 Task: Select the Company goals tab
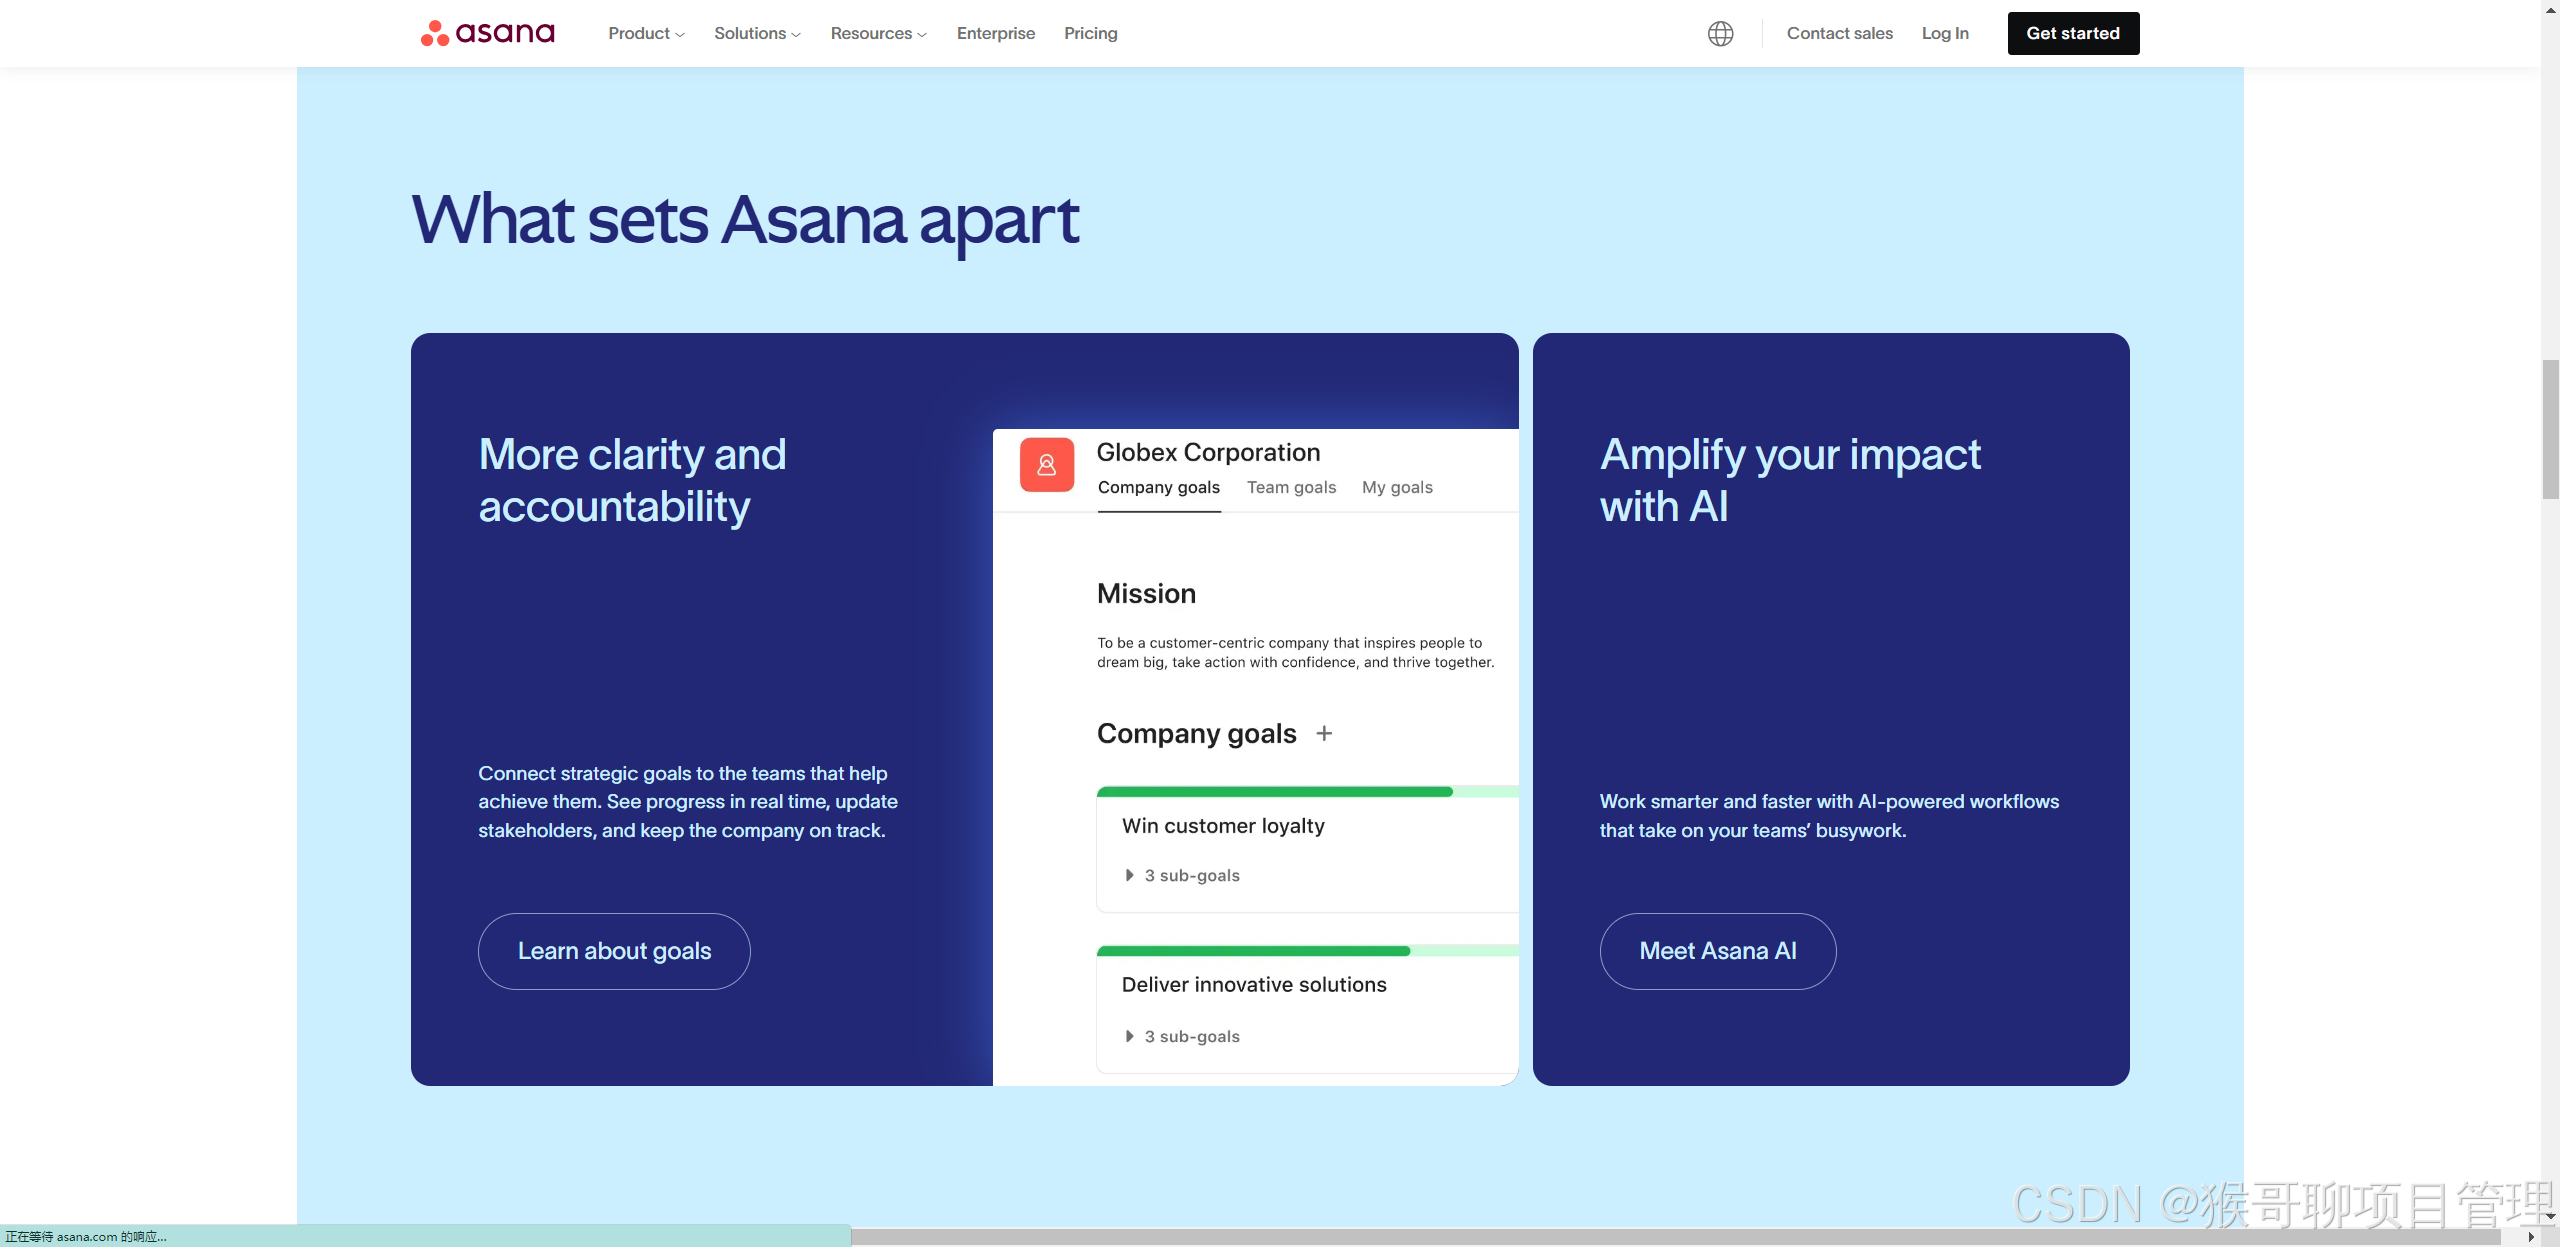point(1158,487)
